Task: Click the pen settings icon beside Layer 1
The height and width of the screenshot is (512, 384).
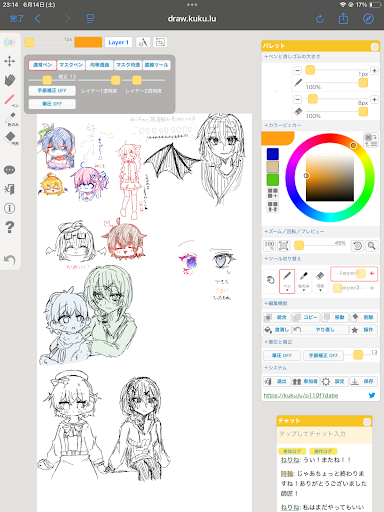Action: click(143, 42)
